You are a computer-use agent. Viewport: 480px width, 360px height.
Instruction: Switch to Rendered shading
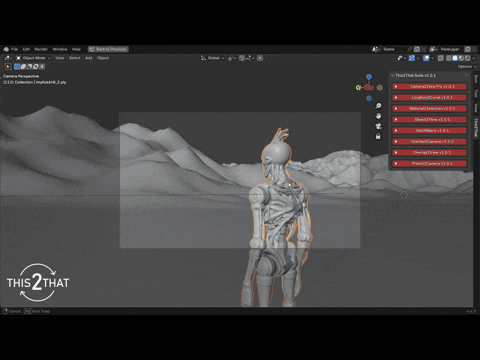pos(467,58)
